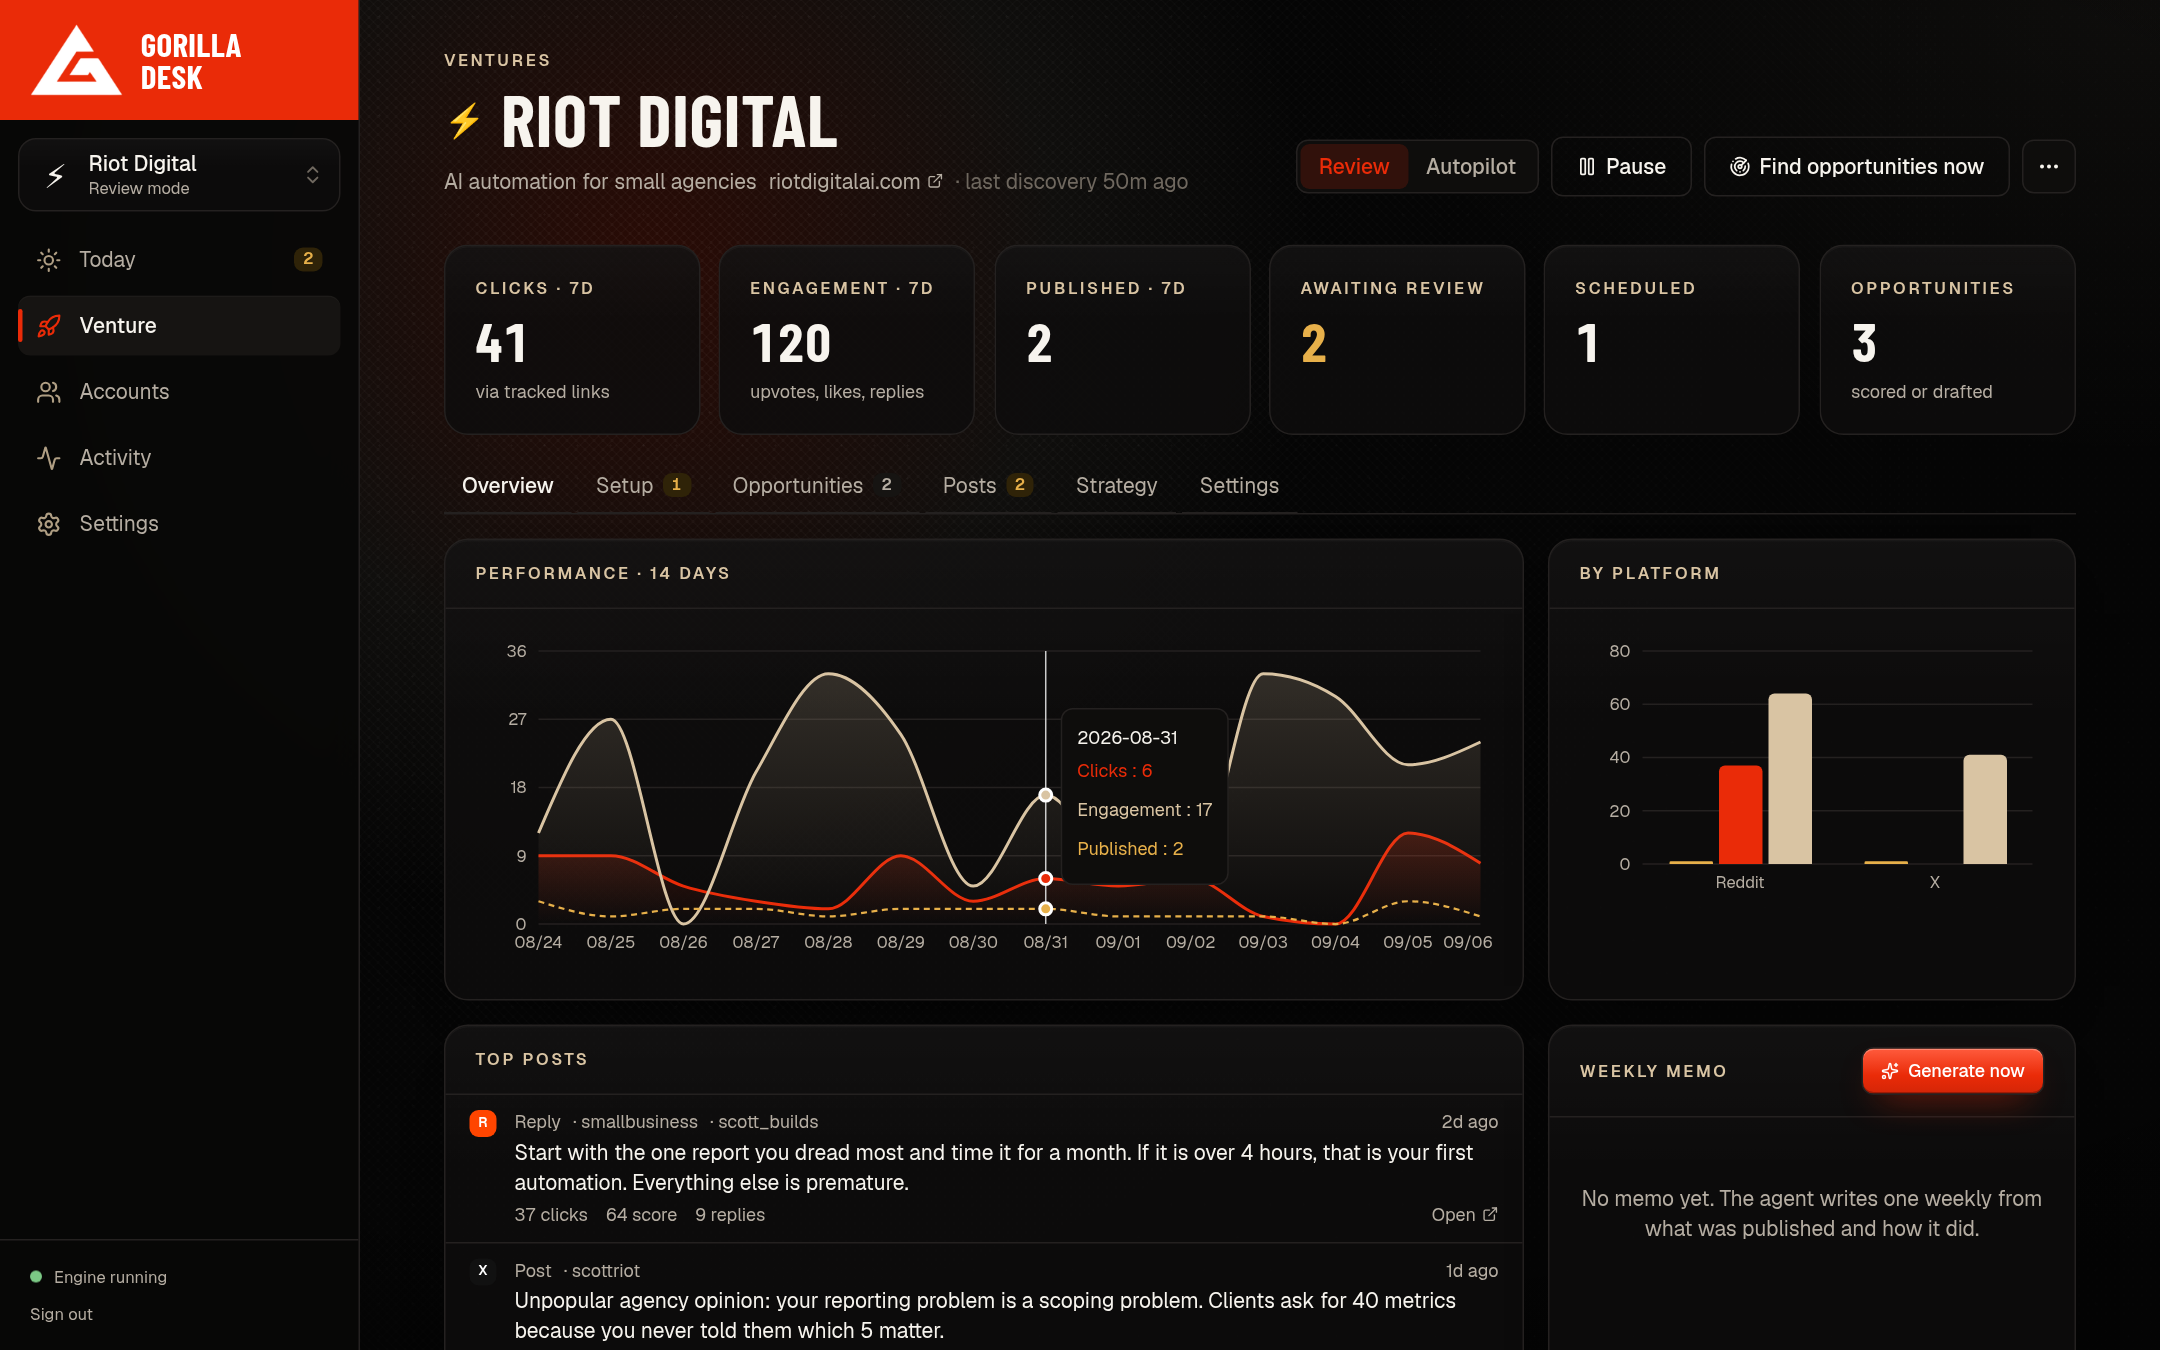
Task: Click the sparkle icon in Generate now
Action: click(1889, 1071)
